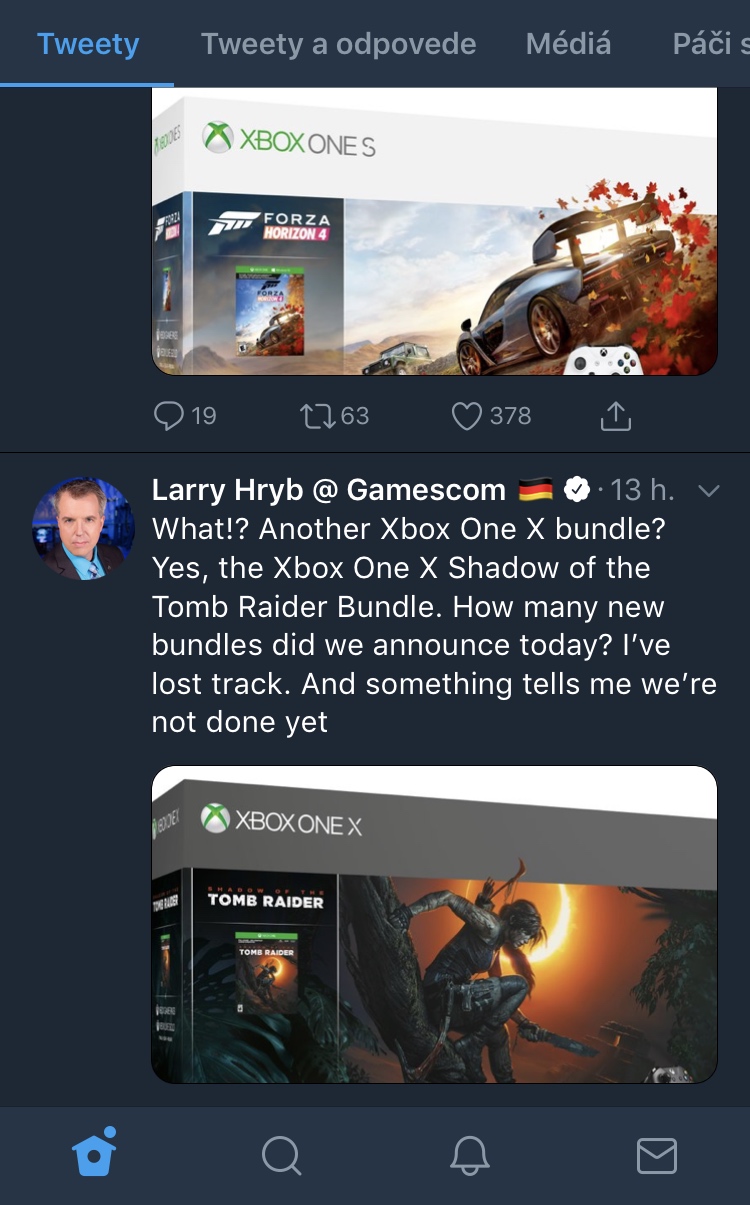Share the Forza Horizon bundle tweet

tap(615, 415)
